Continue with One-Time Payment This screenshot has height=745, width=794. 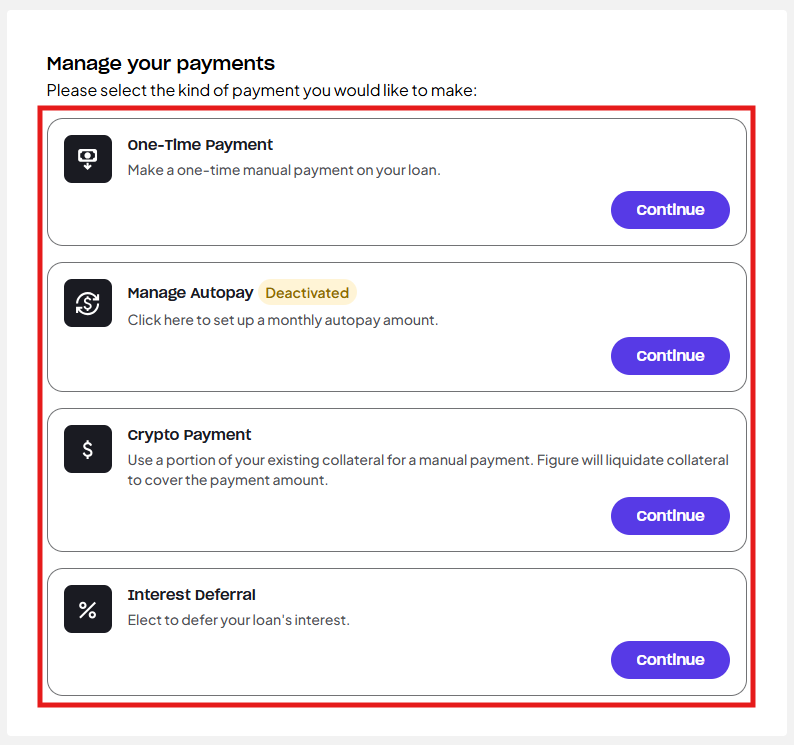pyautogui.click(x=670, y=210)
